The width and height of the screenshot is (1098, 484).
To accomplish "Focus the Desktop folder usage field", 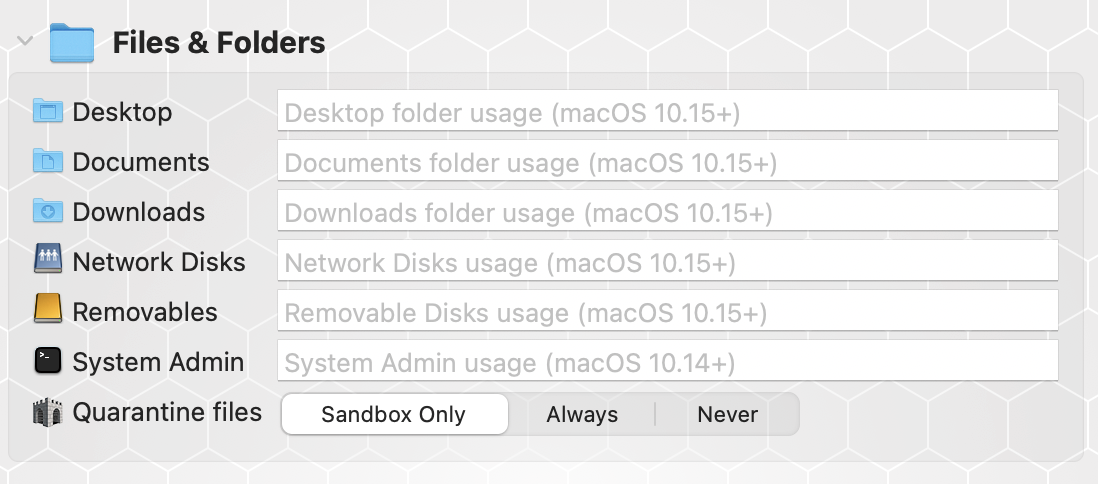I will tap(667, 110).
